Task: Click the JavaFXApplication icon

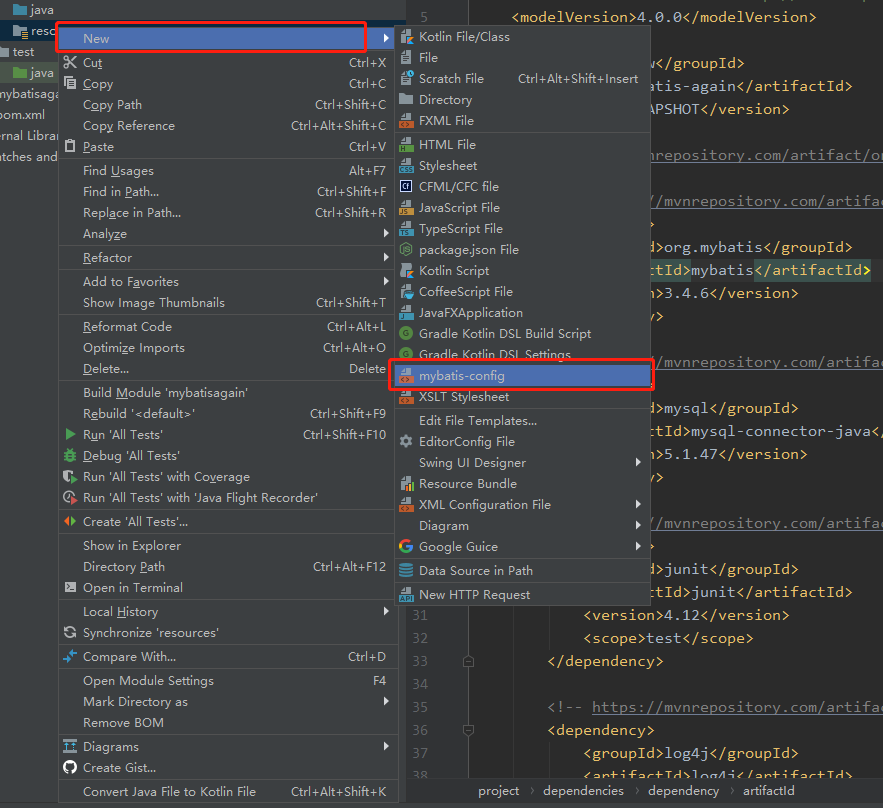Action: [406, 313]
